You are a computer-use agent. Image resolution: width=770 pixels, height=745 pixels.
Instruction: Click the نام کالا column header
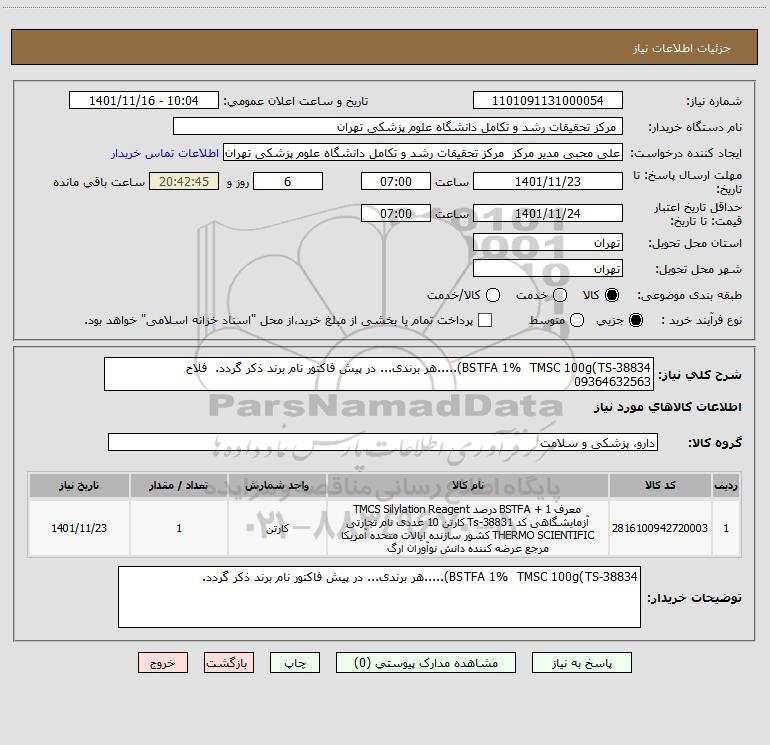click(468, 486)
